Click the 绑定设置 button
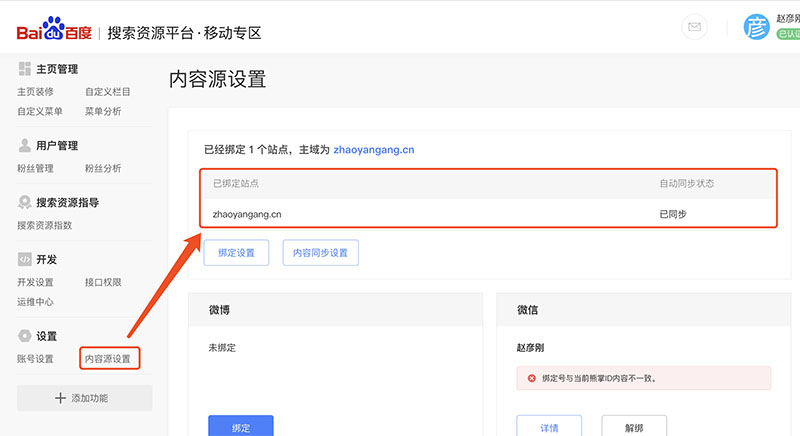 (x=236, y=253)
